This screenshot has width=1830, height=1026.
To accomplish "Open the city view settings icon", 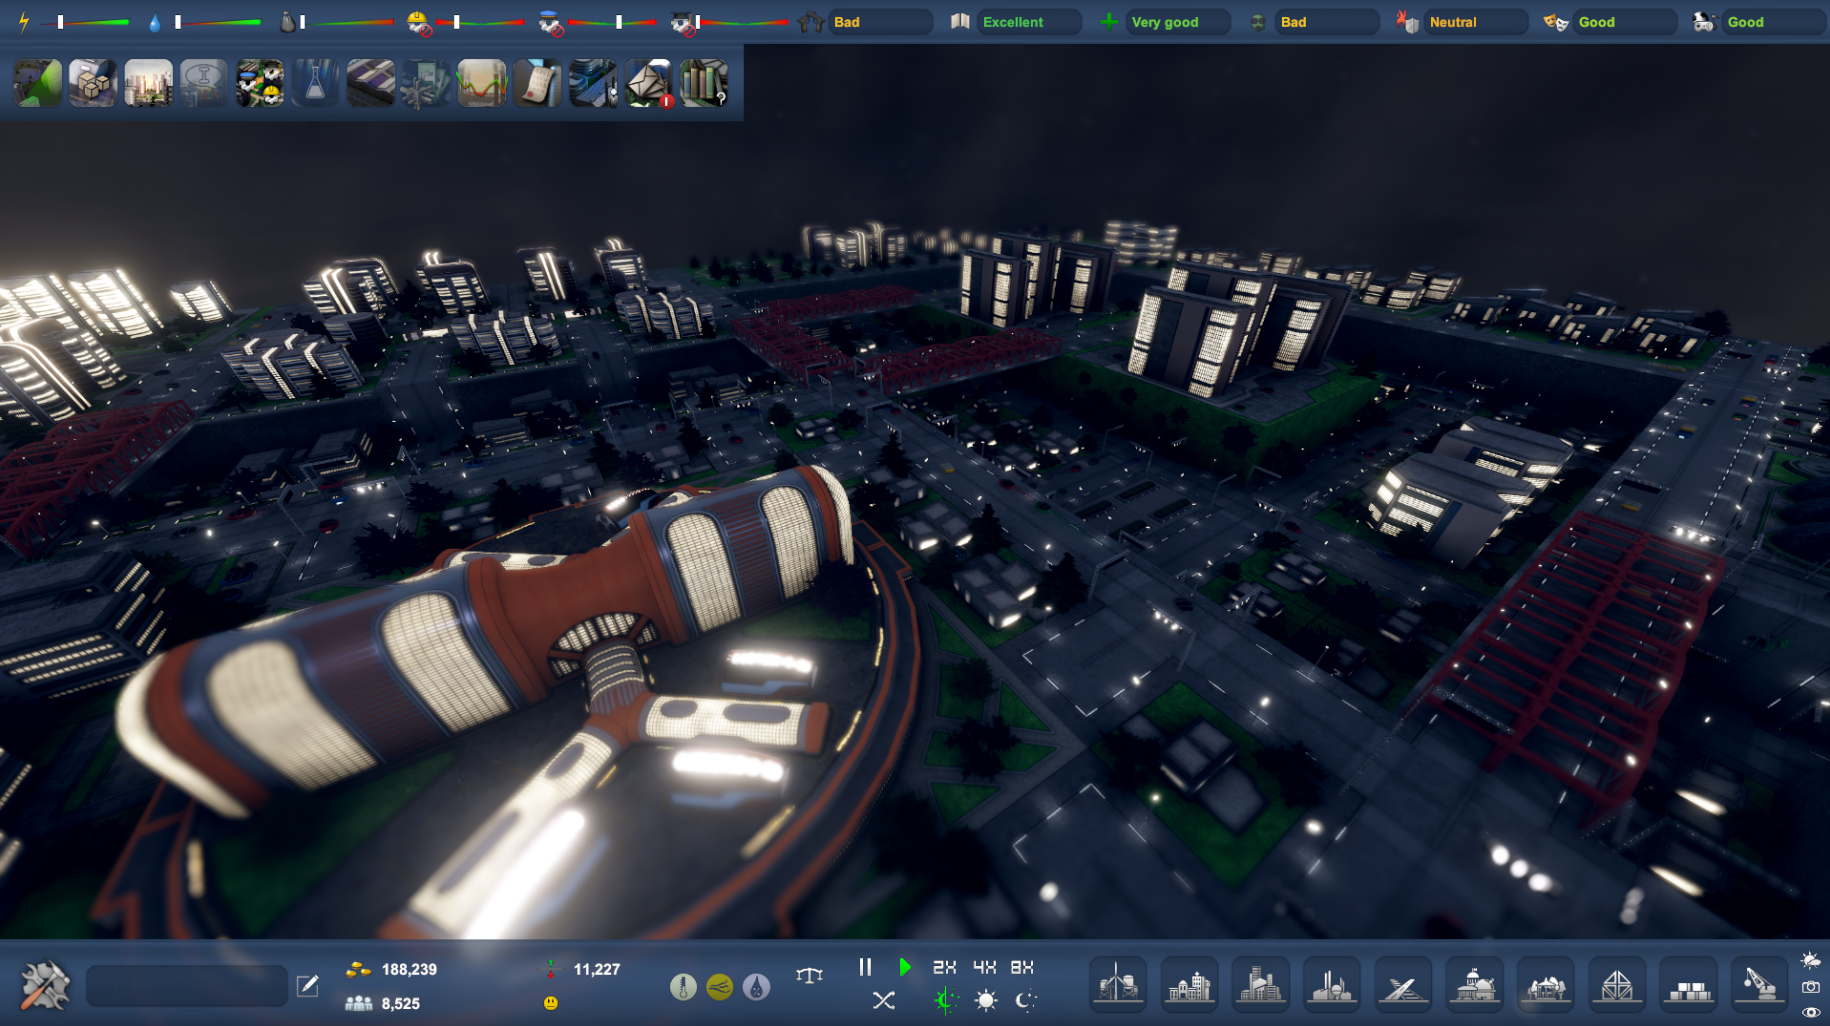I will point(593,82).
